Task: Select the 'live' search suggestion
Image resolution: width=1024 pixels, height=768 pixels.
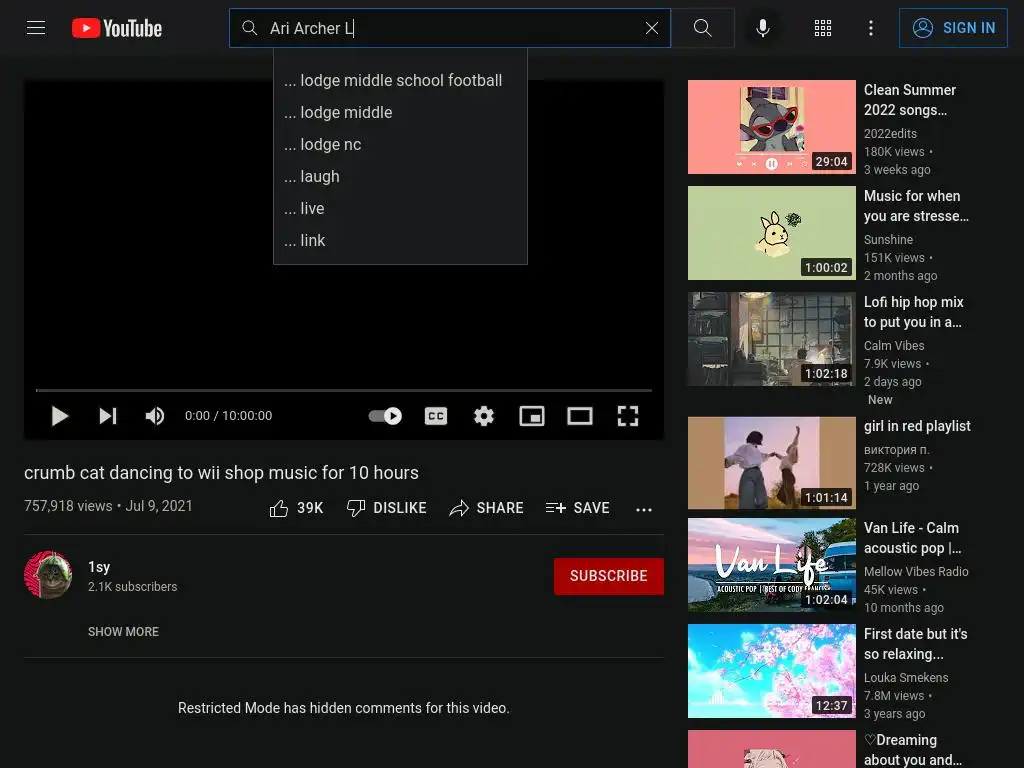Action: pyautogui.click(x=400, y=208)
